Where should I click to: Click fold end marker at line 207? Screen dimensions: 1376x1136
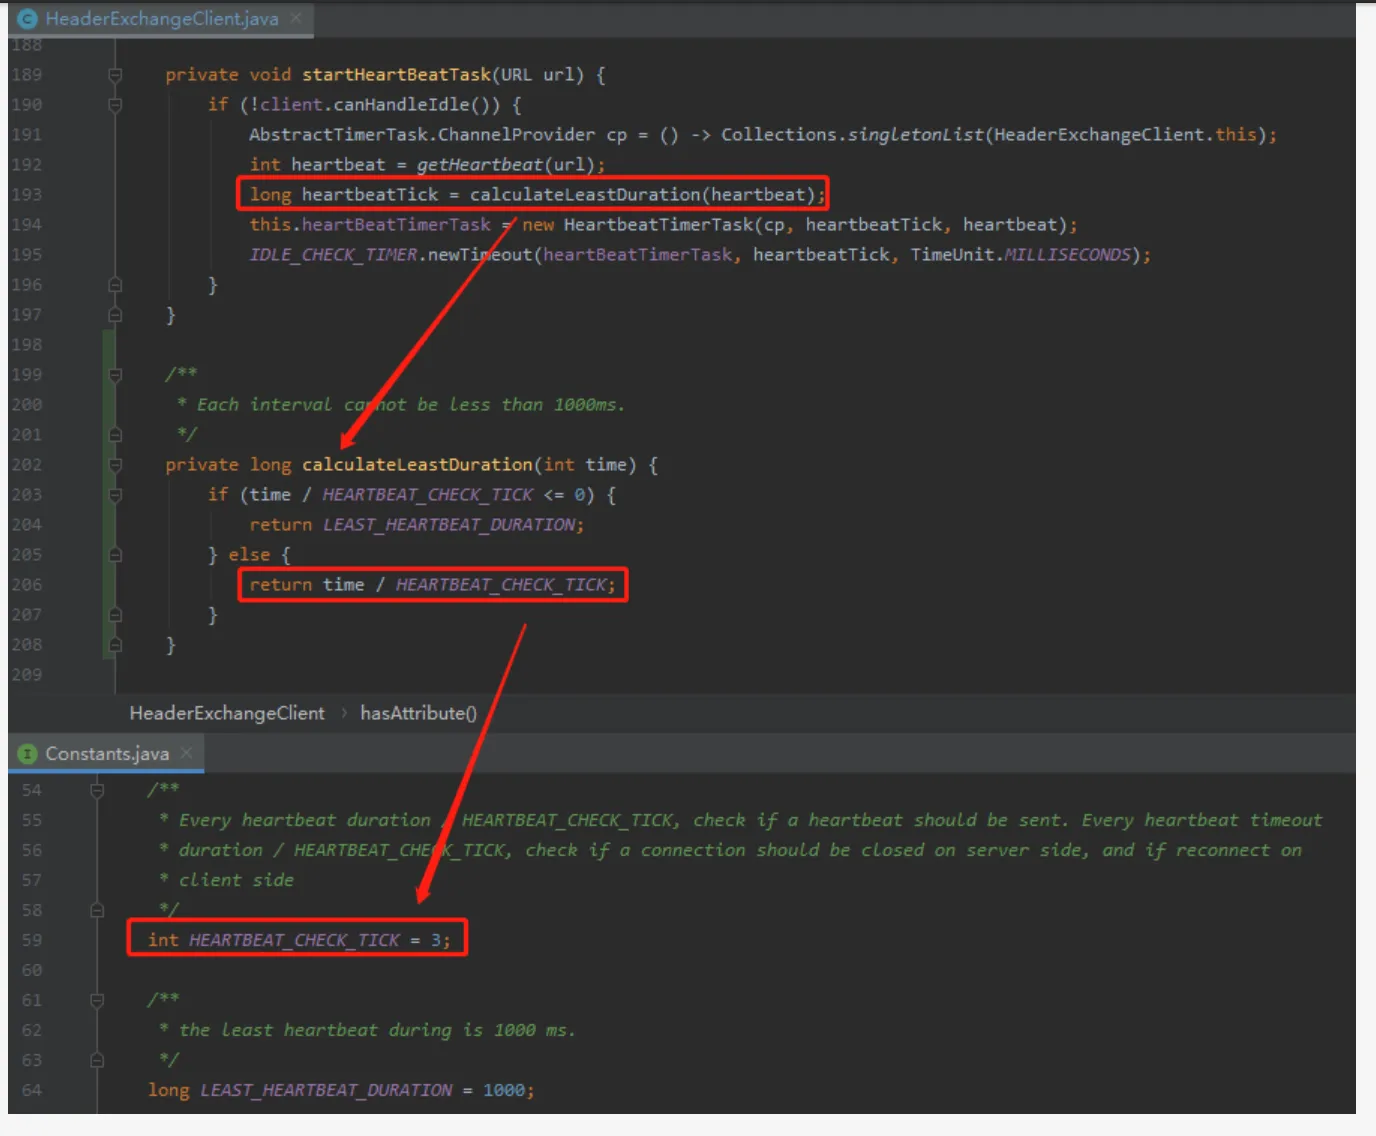[x=115, y=615]
